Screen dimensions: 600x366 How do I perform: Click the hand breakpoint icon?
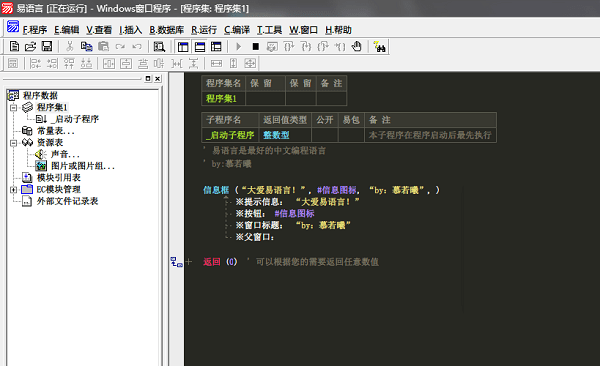(357, 47)
